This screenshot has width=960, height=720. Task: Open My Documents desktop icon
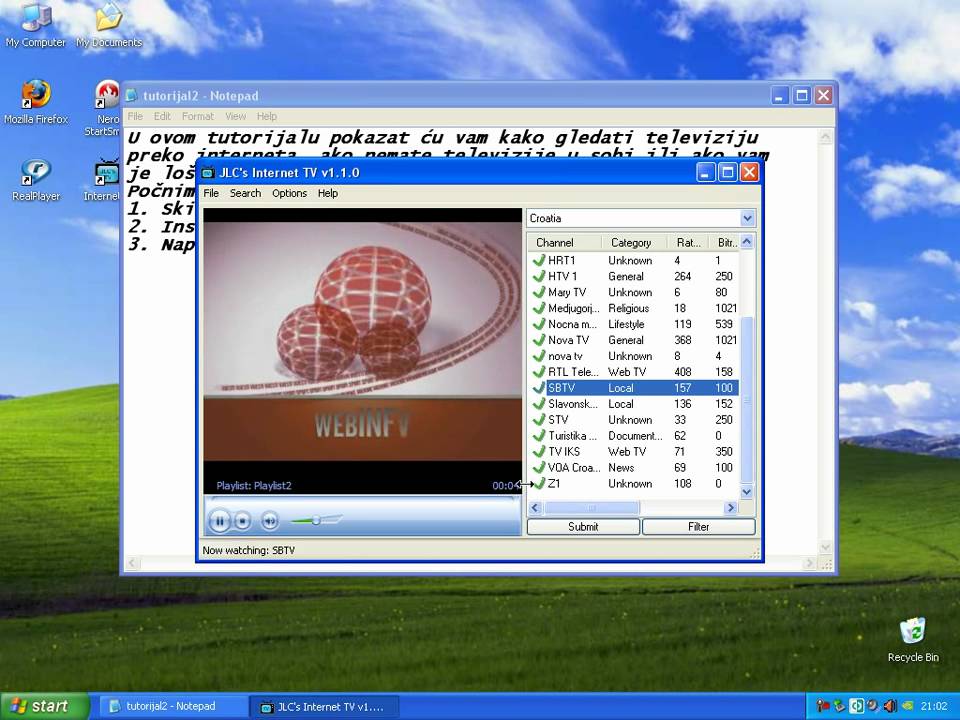109,26
